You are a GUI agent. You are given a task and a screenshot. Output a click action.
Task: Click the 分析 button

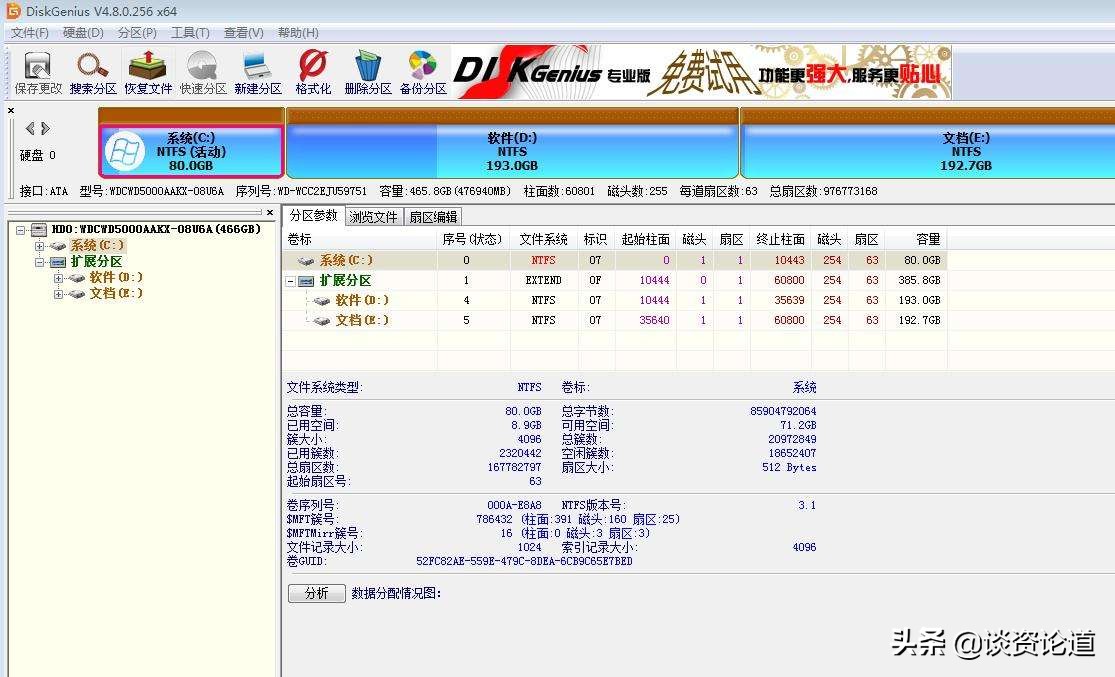(316, 593)
